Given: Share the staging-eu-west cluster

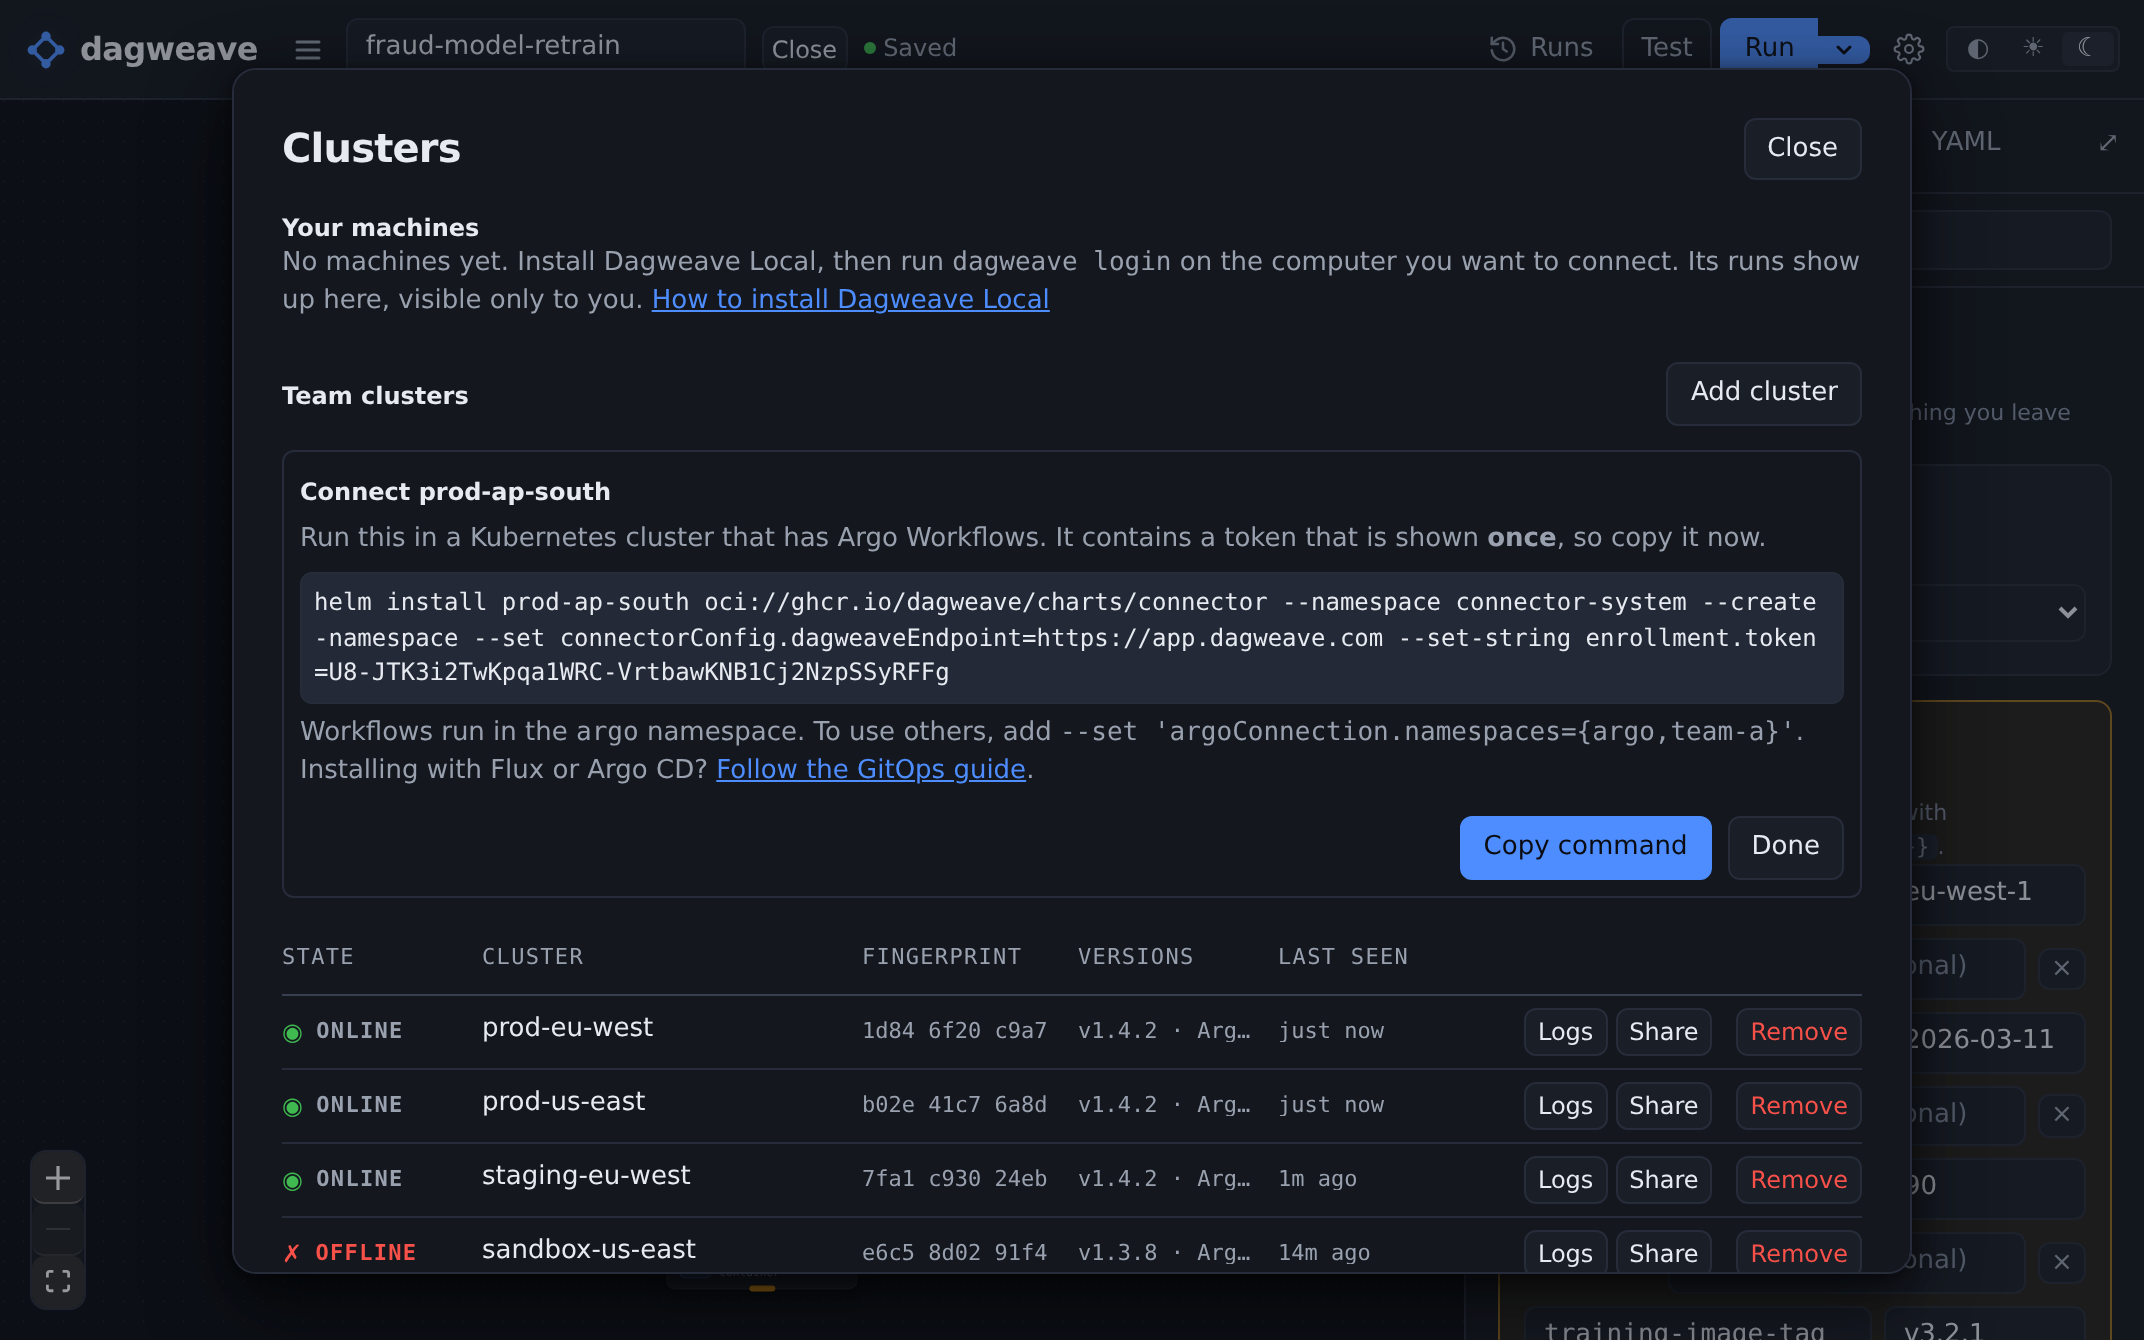Looking at the screenshot, I should (1663, 1180).
